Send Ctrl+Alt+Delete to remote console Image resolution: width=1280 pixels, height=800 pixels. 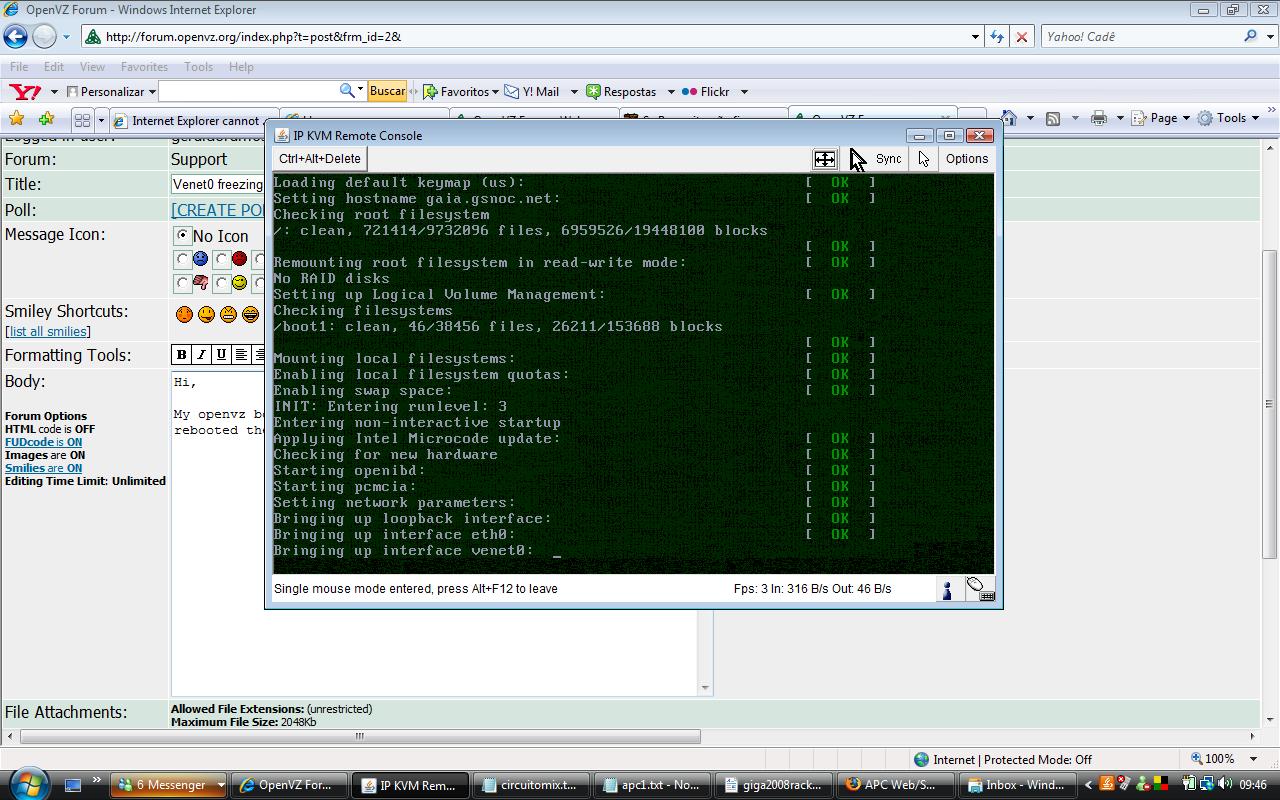point(319,159)
